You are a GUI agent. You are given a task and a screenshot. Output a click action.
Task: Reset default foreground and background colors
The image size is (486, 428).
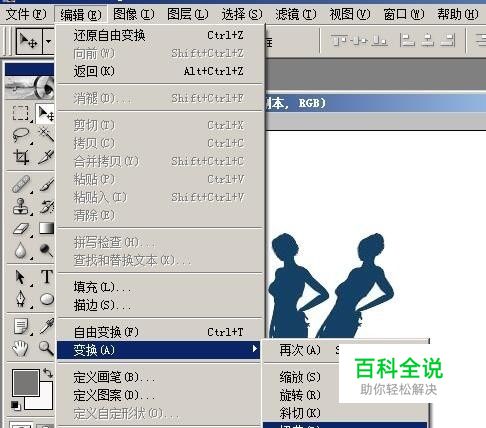point(15,405)
